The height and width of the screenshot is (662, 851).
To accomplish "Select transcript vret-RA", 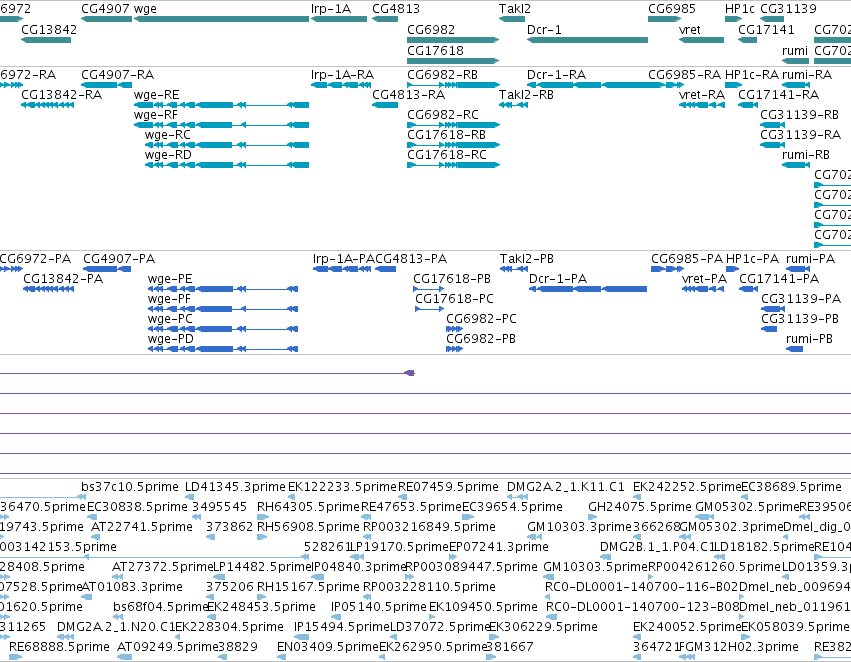I will 702,105.
